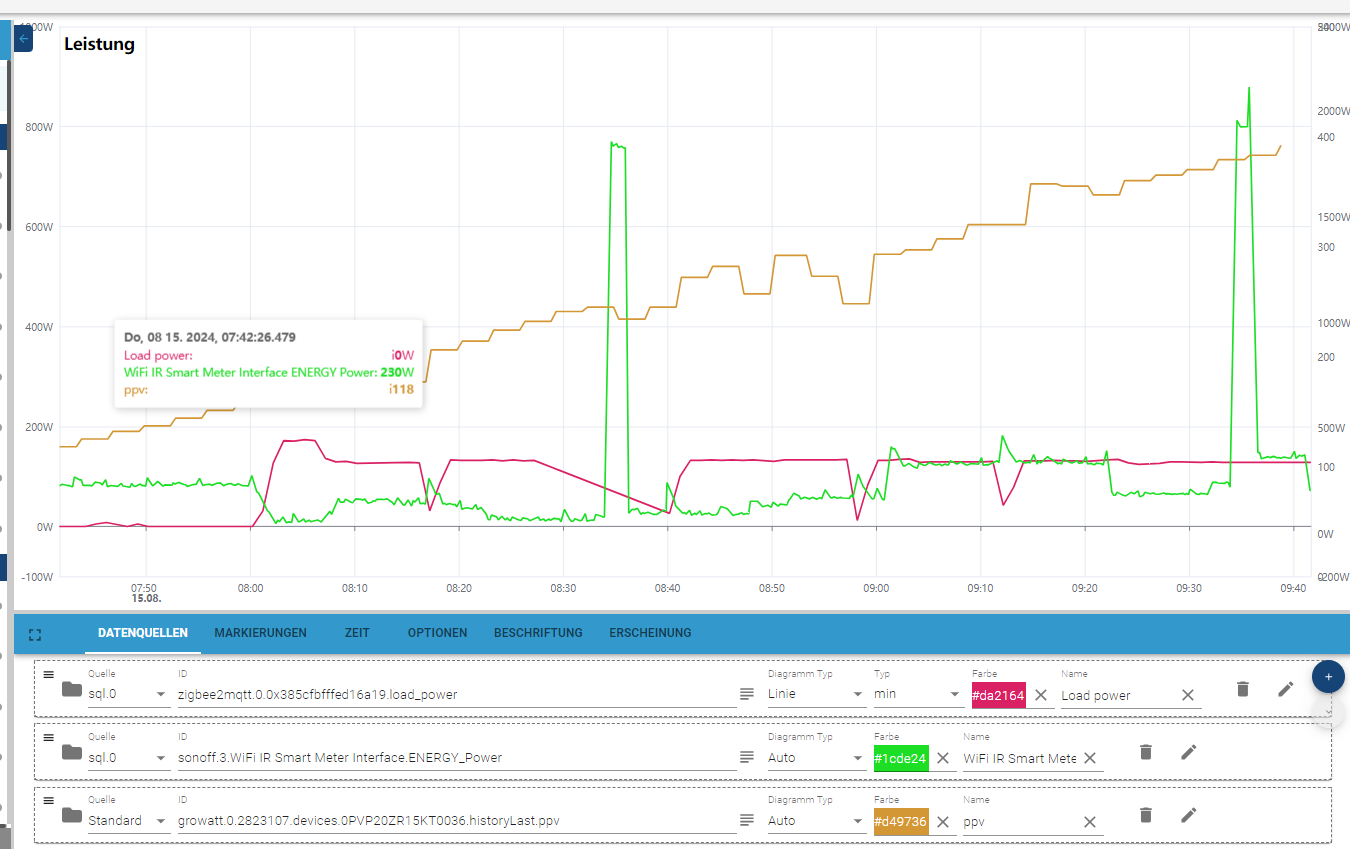1350x849 pixels.
Task: Open the Optionen tab
Action: tap(438, 633)
